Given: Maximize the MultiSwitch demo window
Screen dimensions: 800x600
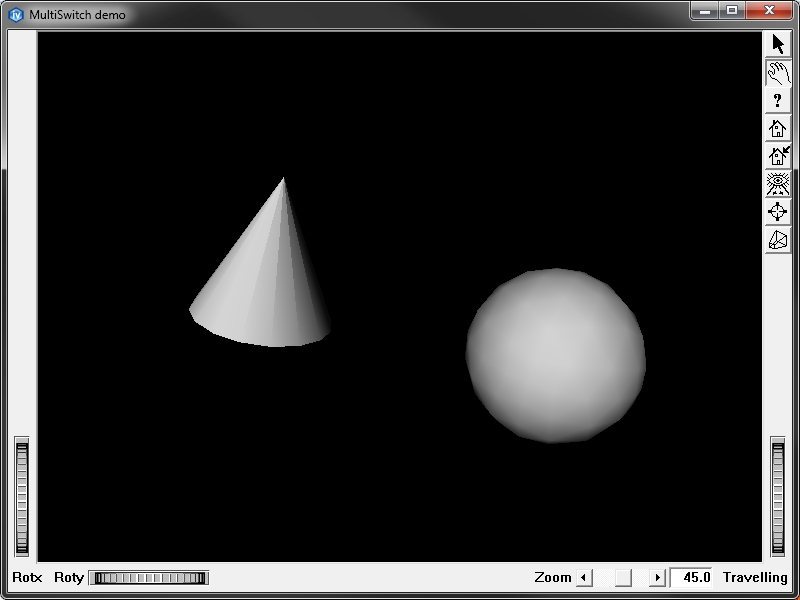Looking at the screenshot, I should click(732, 10).
